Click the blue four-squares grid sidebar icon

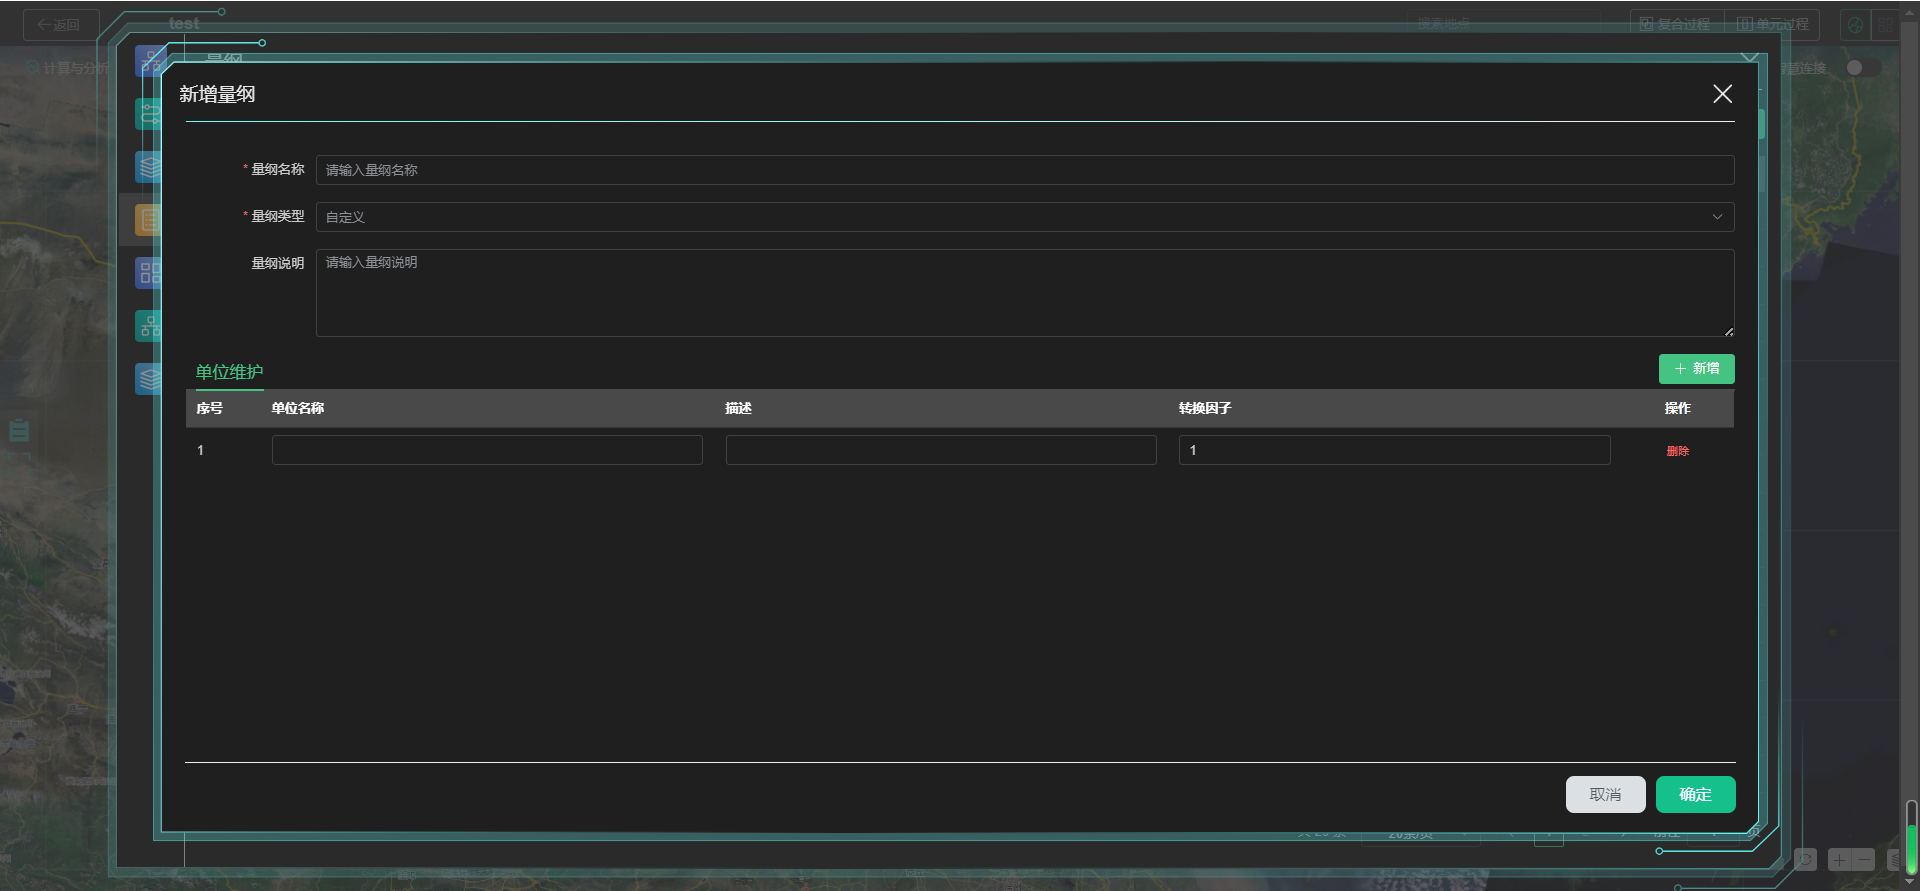(x=148, y=273)
